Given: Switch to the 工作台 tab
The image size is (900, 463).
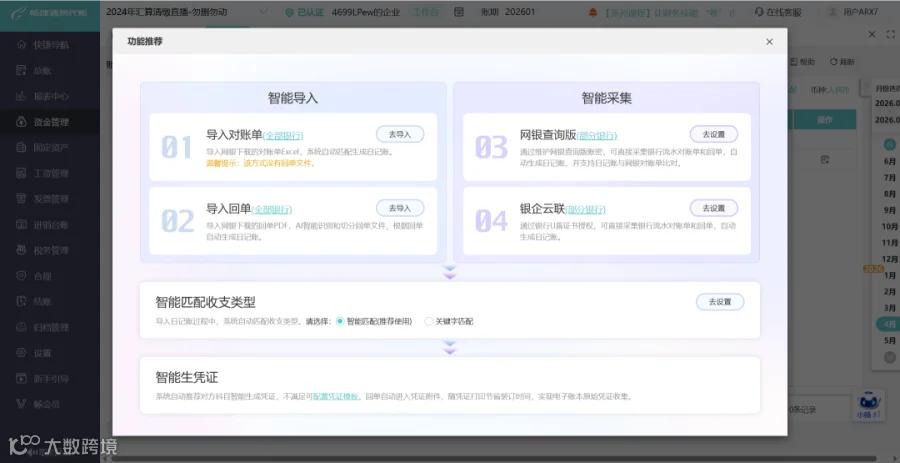Looking at the screenshot, I should pyautogui.click(x=425, y=12).
